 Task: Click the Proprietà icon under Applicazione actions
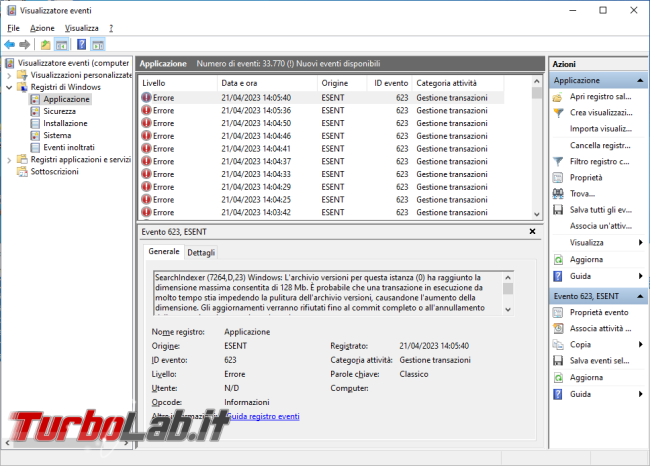pyautogui.click(x=558, y=178)
